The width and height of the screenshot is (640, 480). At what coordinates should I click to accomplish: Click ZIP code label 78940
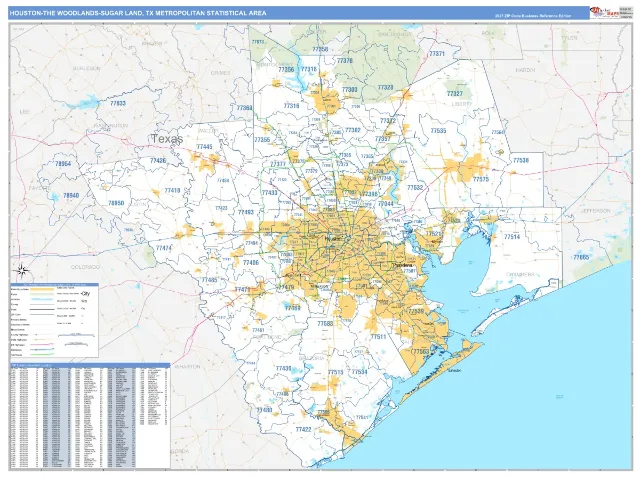(71, 196)
